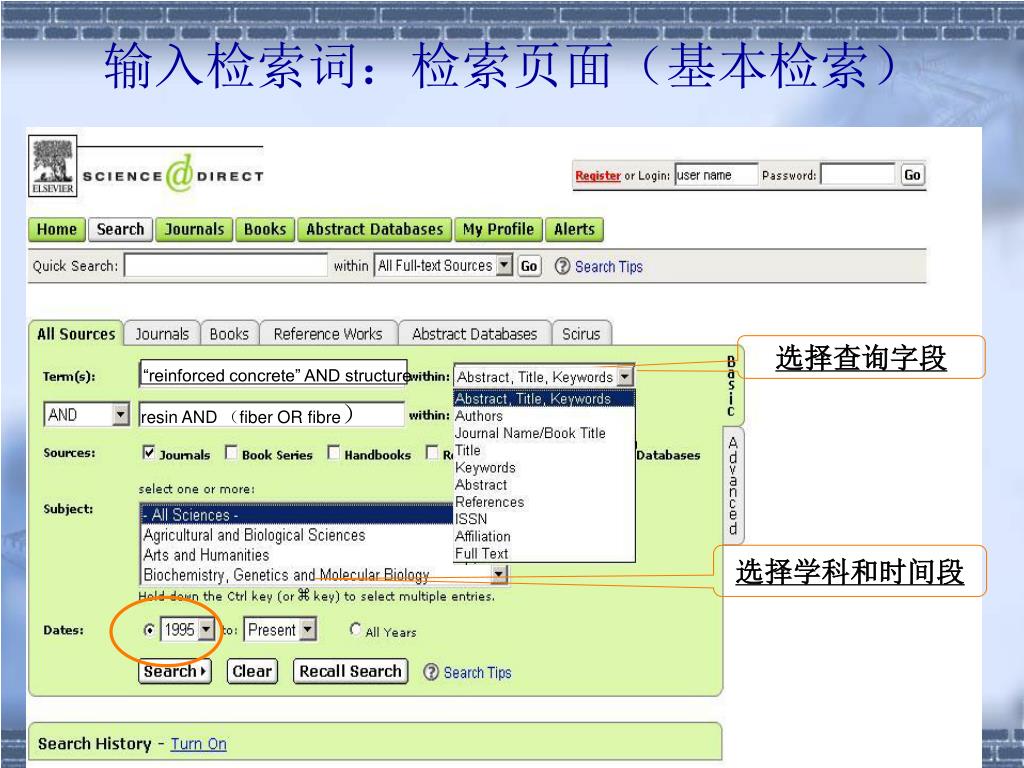Image resolution: width=1024 pixels, height=768 pixels.
Task: Switch to the Abstract Databases search tab
Action: point(475,334)
